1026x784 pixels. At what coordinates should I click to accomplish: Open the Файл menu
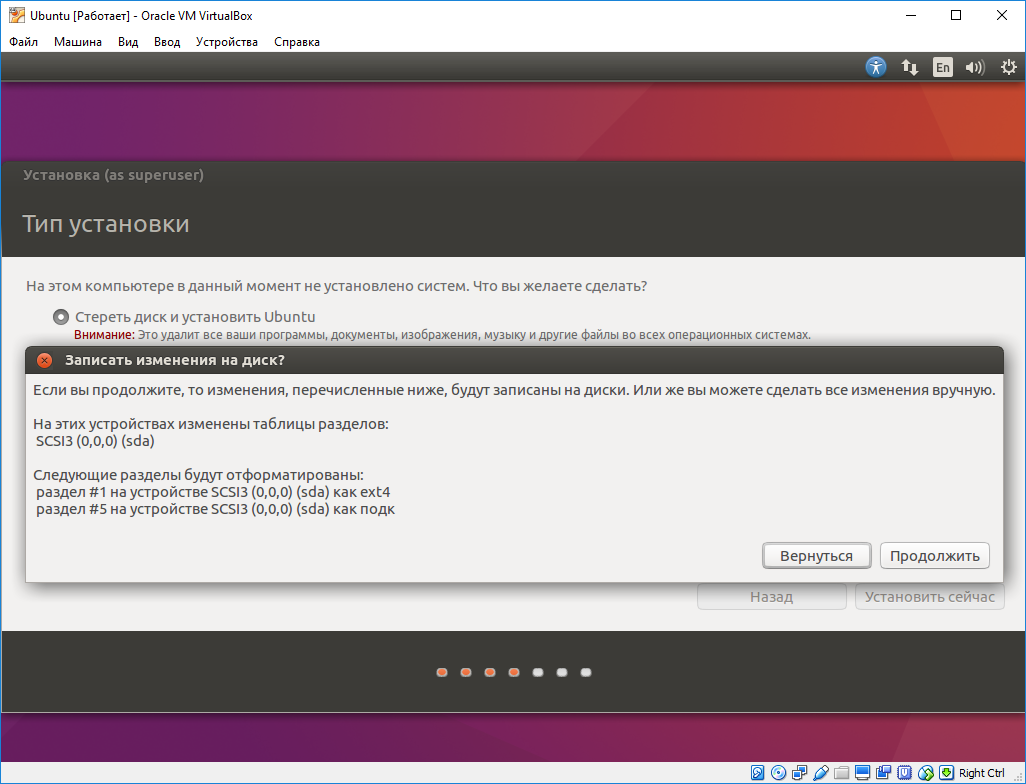[x=24, y=42]
